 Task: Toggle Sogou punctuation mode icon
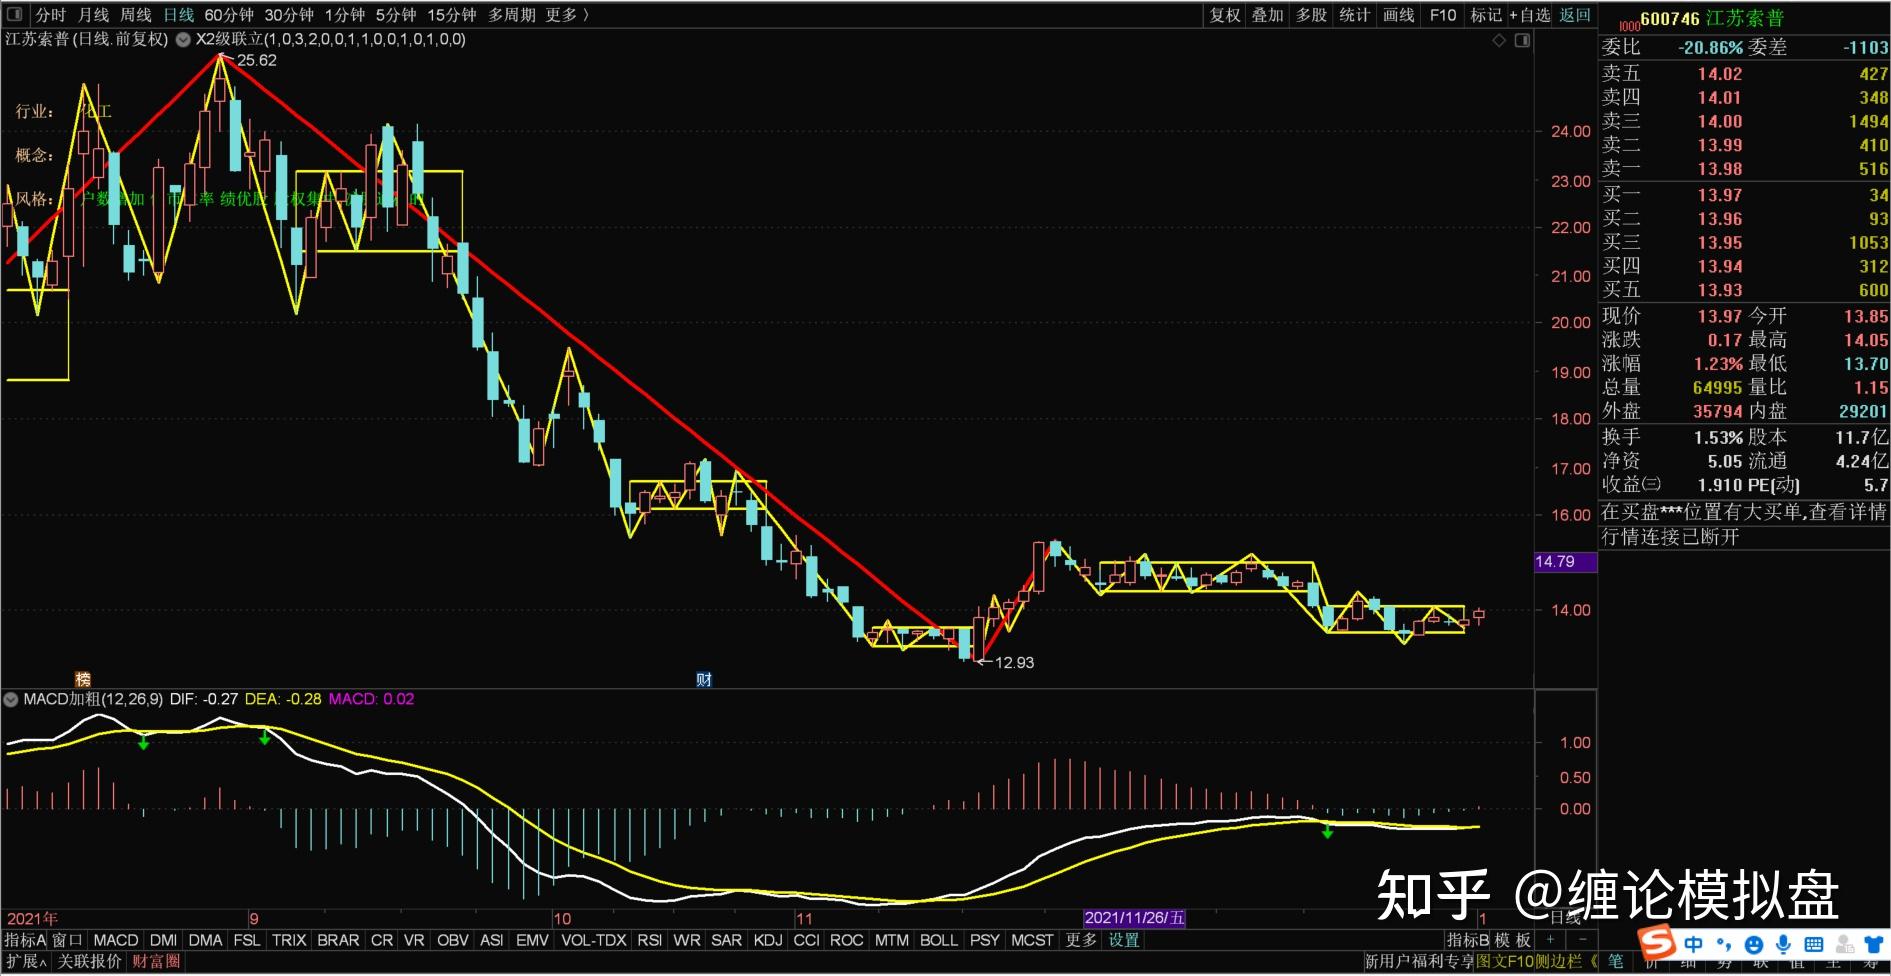pyautogui.click(x=1723, y=945)
